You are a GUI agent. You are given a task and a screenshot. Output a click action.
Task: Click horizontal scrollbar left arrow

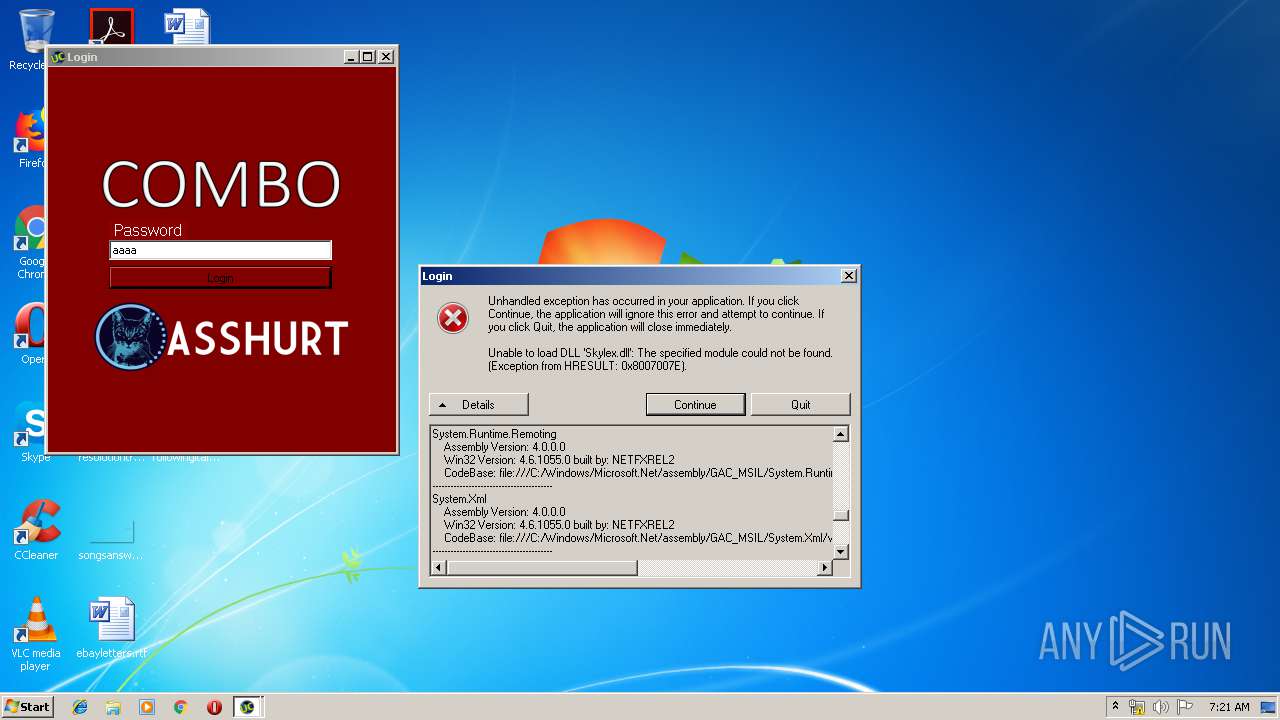pyautogui.click(x=439, y=568)
